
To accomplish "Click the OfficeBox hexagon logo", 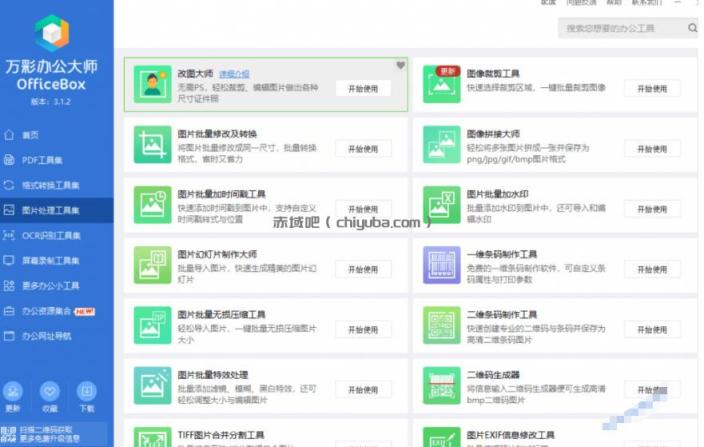I will click(x=52, y=33).
